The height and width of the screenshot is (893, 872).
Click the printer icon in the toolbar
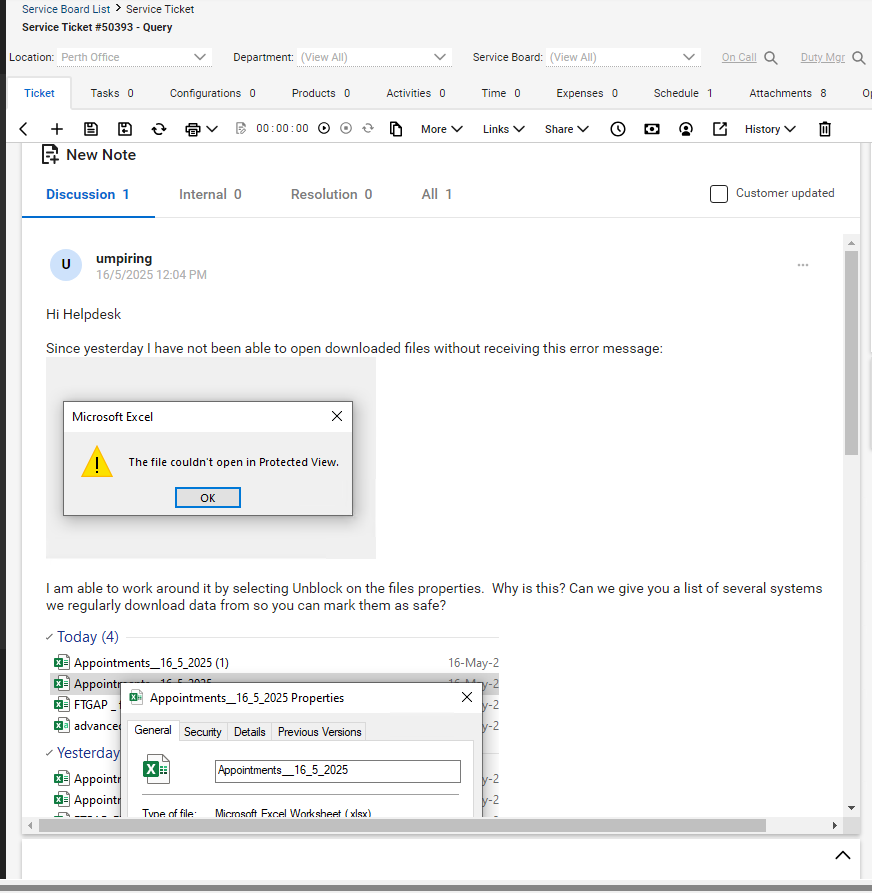pyautogui.click(x=193, y=129)
